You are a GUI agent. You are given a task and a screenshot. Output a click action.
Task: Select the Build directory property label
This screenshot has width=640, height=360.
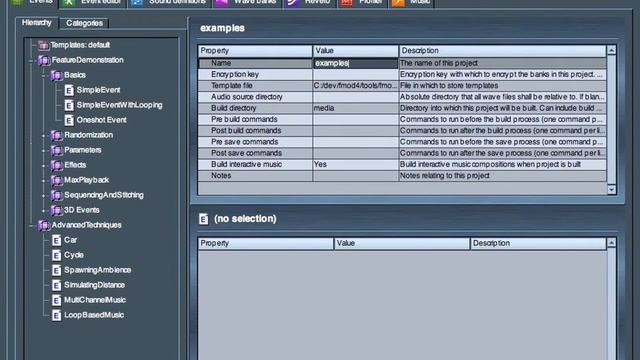pos(233,108)
